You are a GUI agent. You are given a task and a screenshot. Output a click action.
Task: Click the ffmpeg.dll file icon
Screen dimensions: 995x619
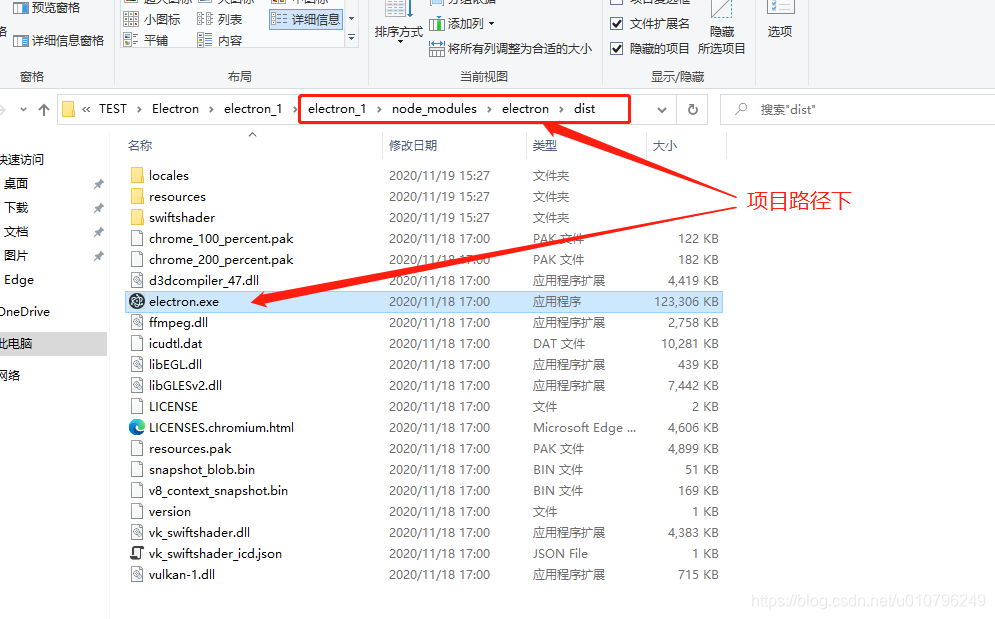[136, 323]
